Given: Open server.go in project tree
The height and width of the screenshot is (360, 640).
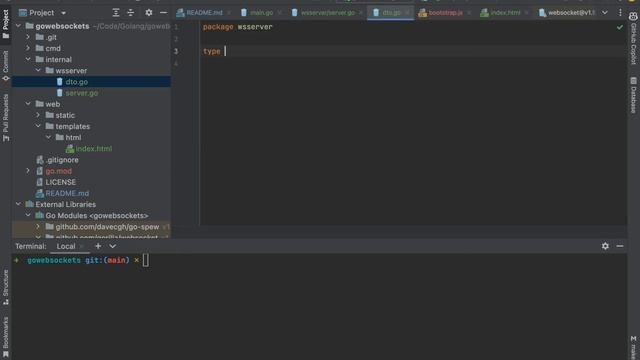Looking at the screenshot, I should coord(82,93).
